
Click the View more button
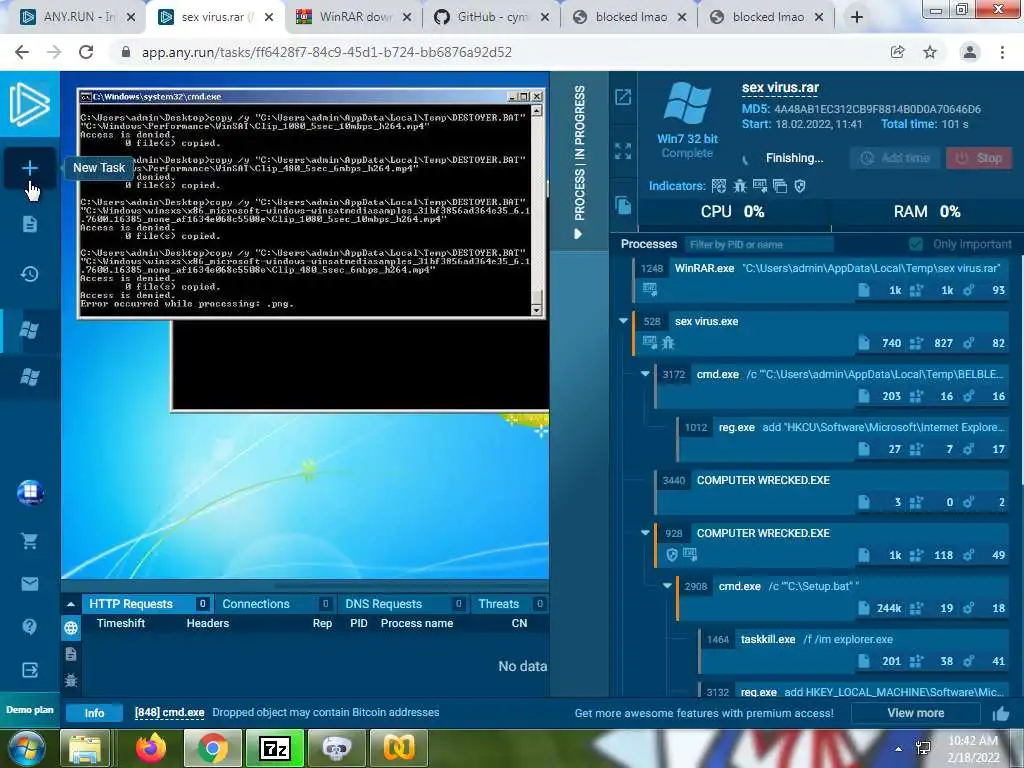[x=916, y=713]
